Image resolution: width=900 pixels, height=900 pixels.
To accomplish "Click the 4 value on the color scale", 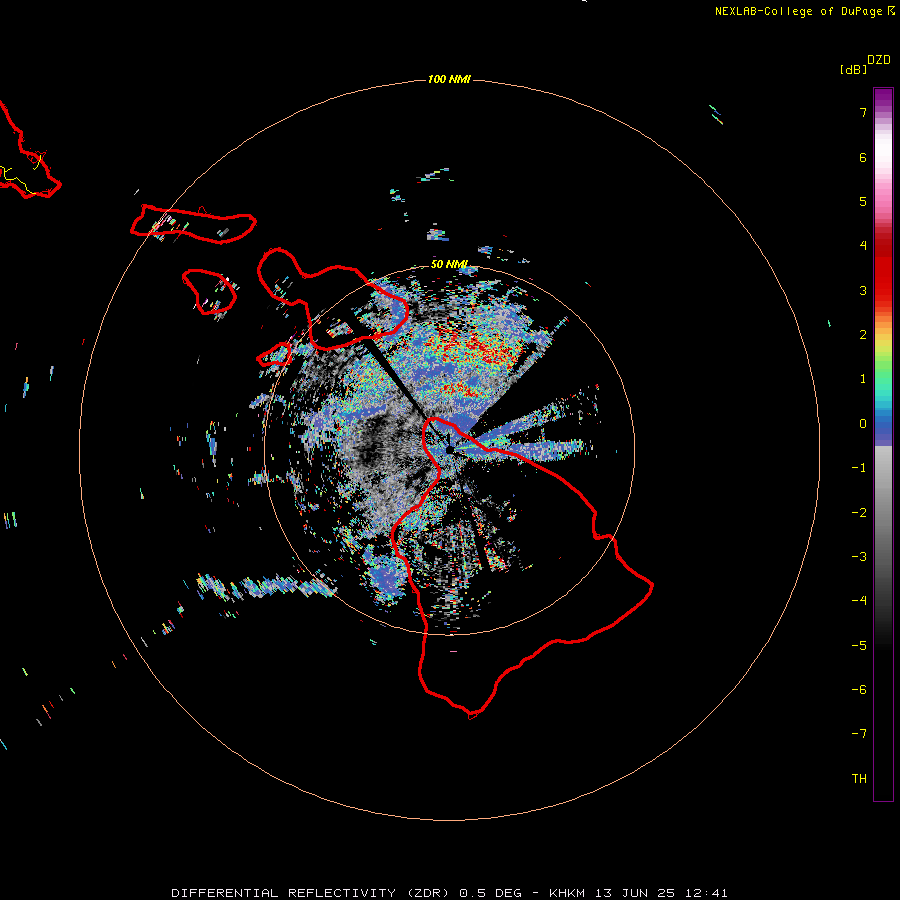I will (x=863, y=246).
